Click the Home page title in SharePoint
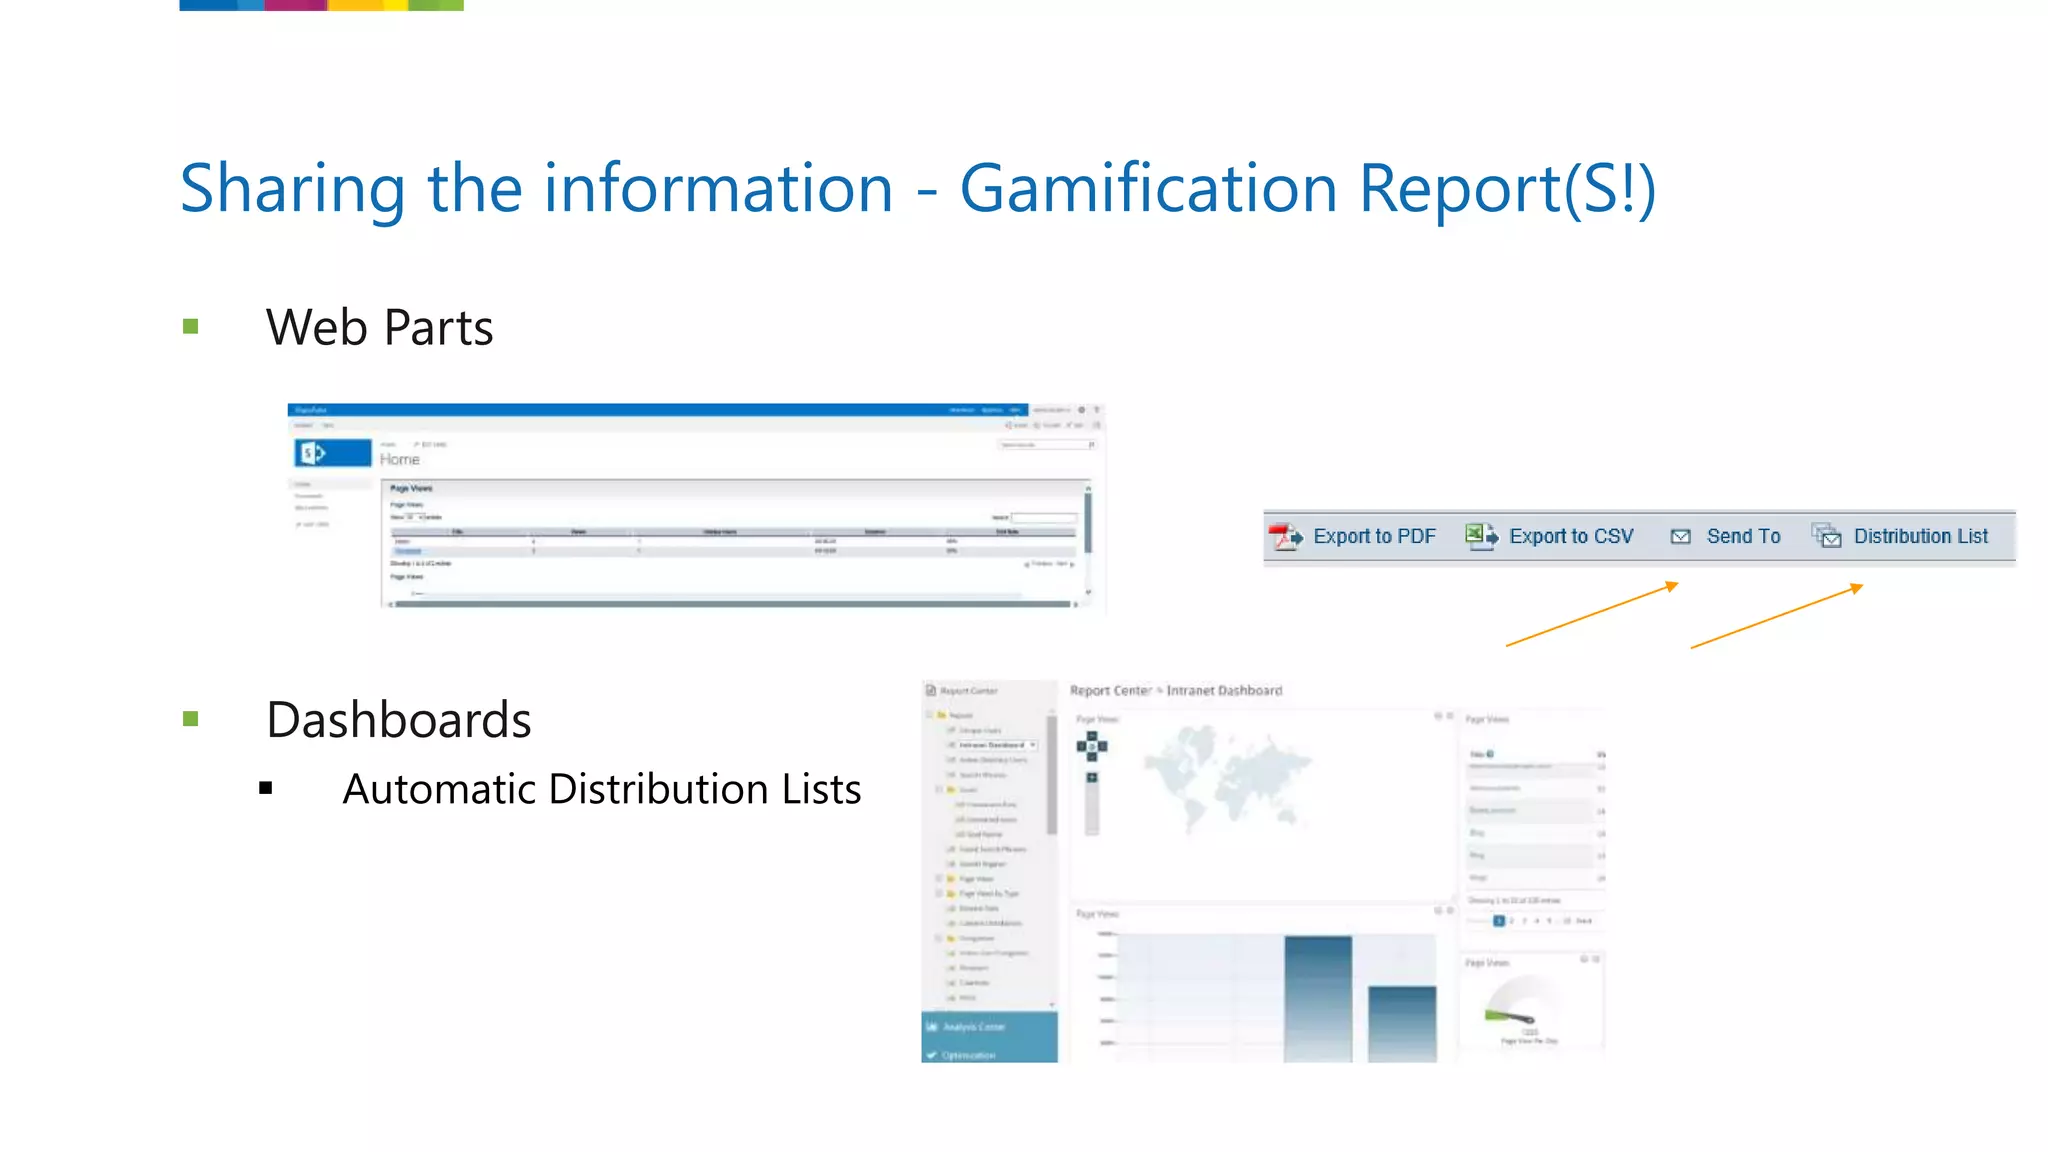This screenshot has width=2048, height=1152. click(x=400, y=459)
